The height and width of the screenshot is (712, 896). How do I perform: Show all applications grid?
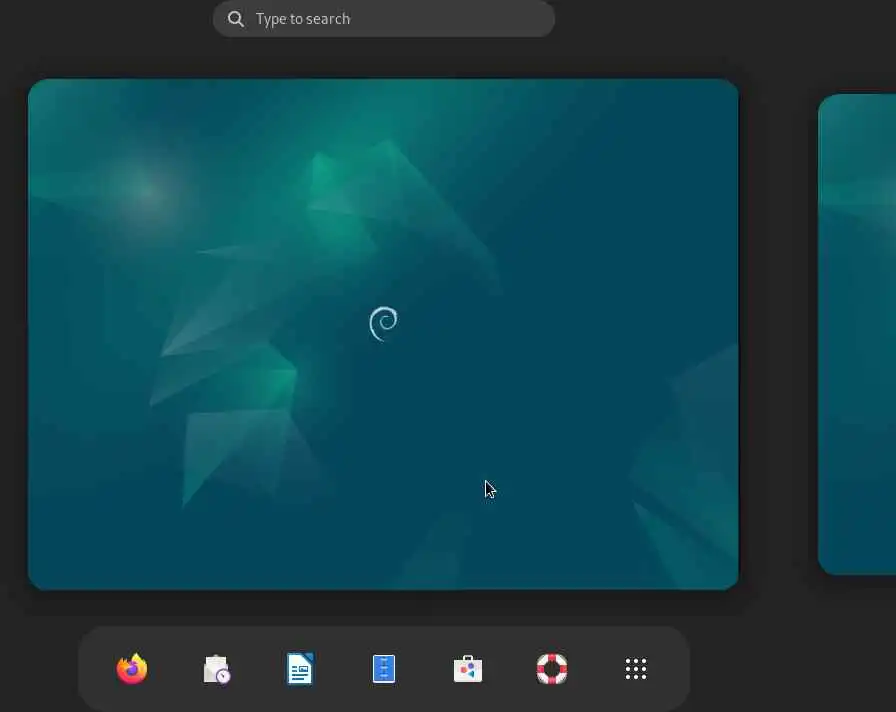pos(636,669)
